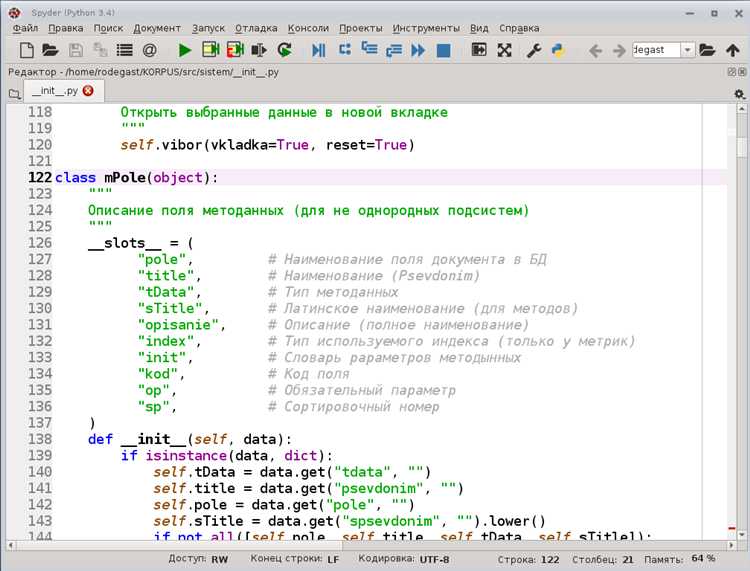Open the Файл menu
The height and width of the screenshot is (571, 750).
click(x=25, y=28)
